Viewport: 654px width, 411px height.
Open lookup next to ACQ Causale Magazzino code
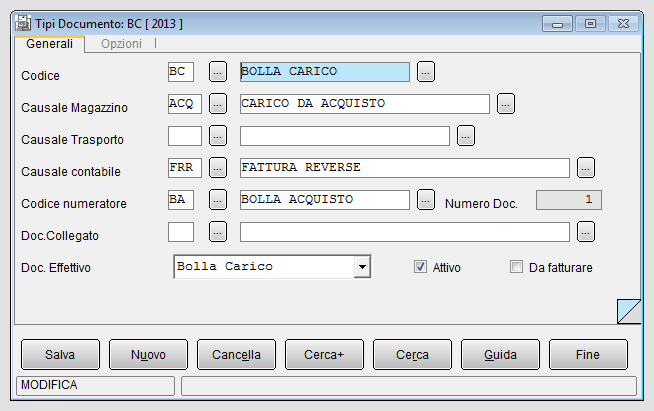click(218, 104)
